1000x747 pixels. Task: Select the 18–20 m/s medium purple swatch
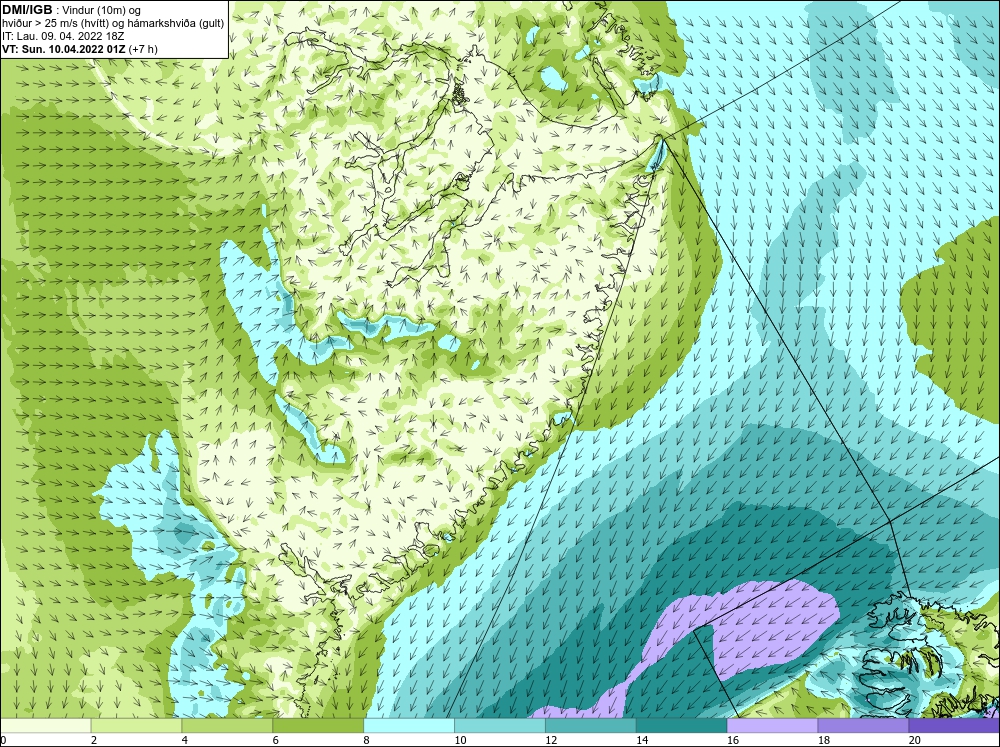[863, 725]
